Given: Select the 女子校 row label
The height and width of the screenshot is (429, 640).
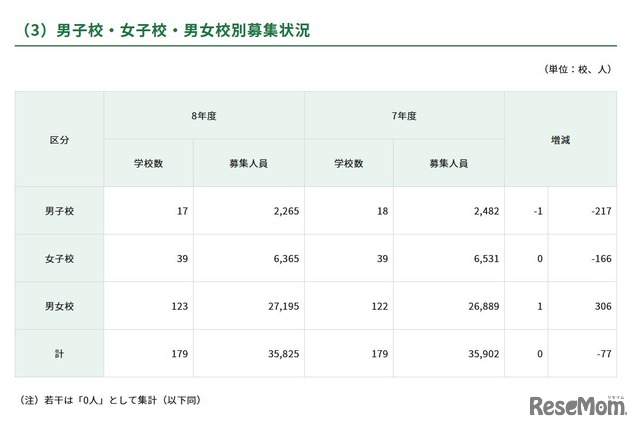Looking at the screenshot, I should coord(59,258).
